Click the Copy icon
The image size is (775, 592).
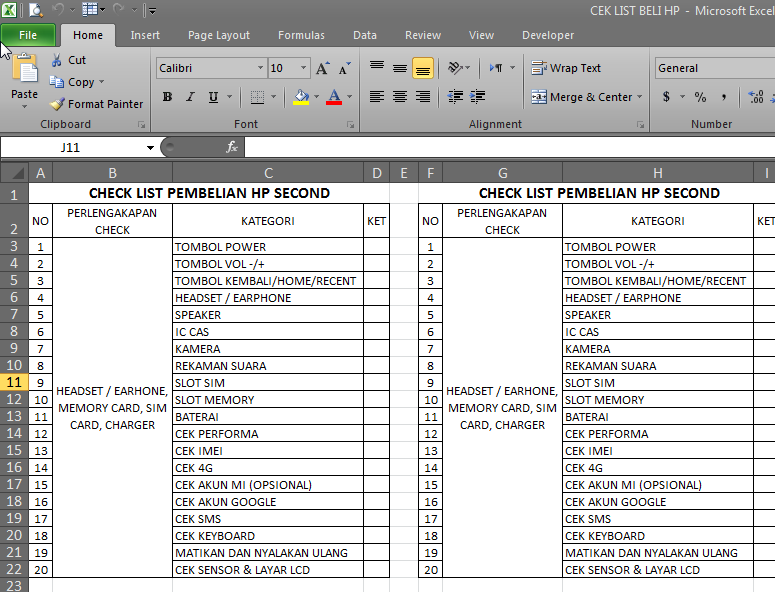tap(57, 82)
